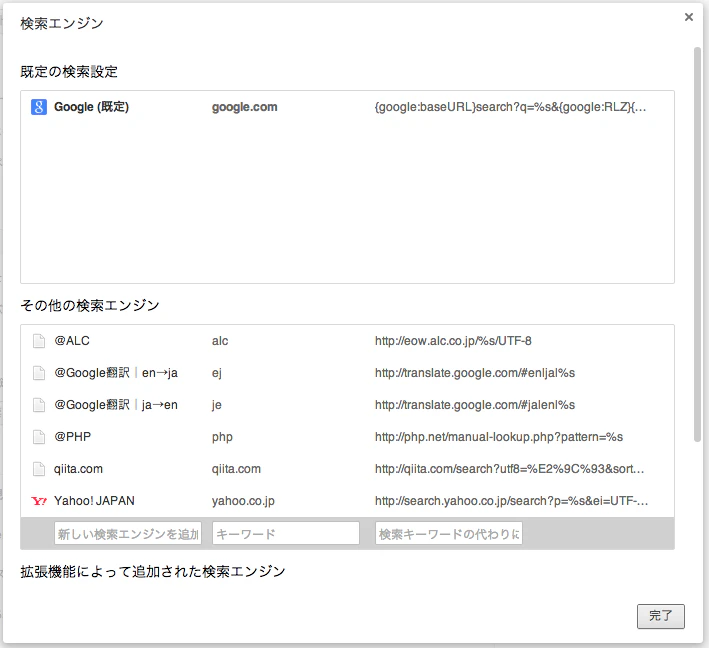The image size is (709, 648).
Task: Click the search.yahoo.co.jp/search?p=%s URL cell
Action: [511, 501]
